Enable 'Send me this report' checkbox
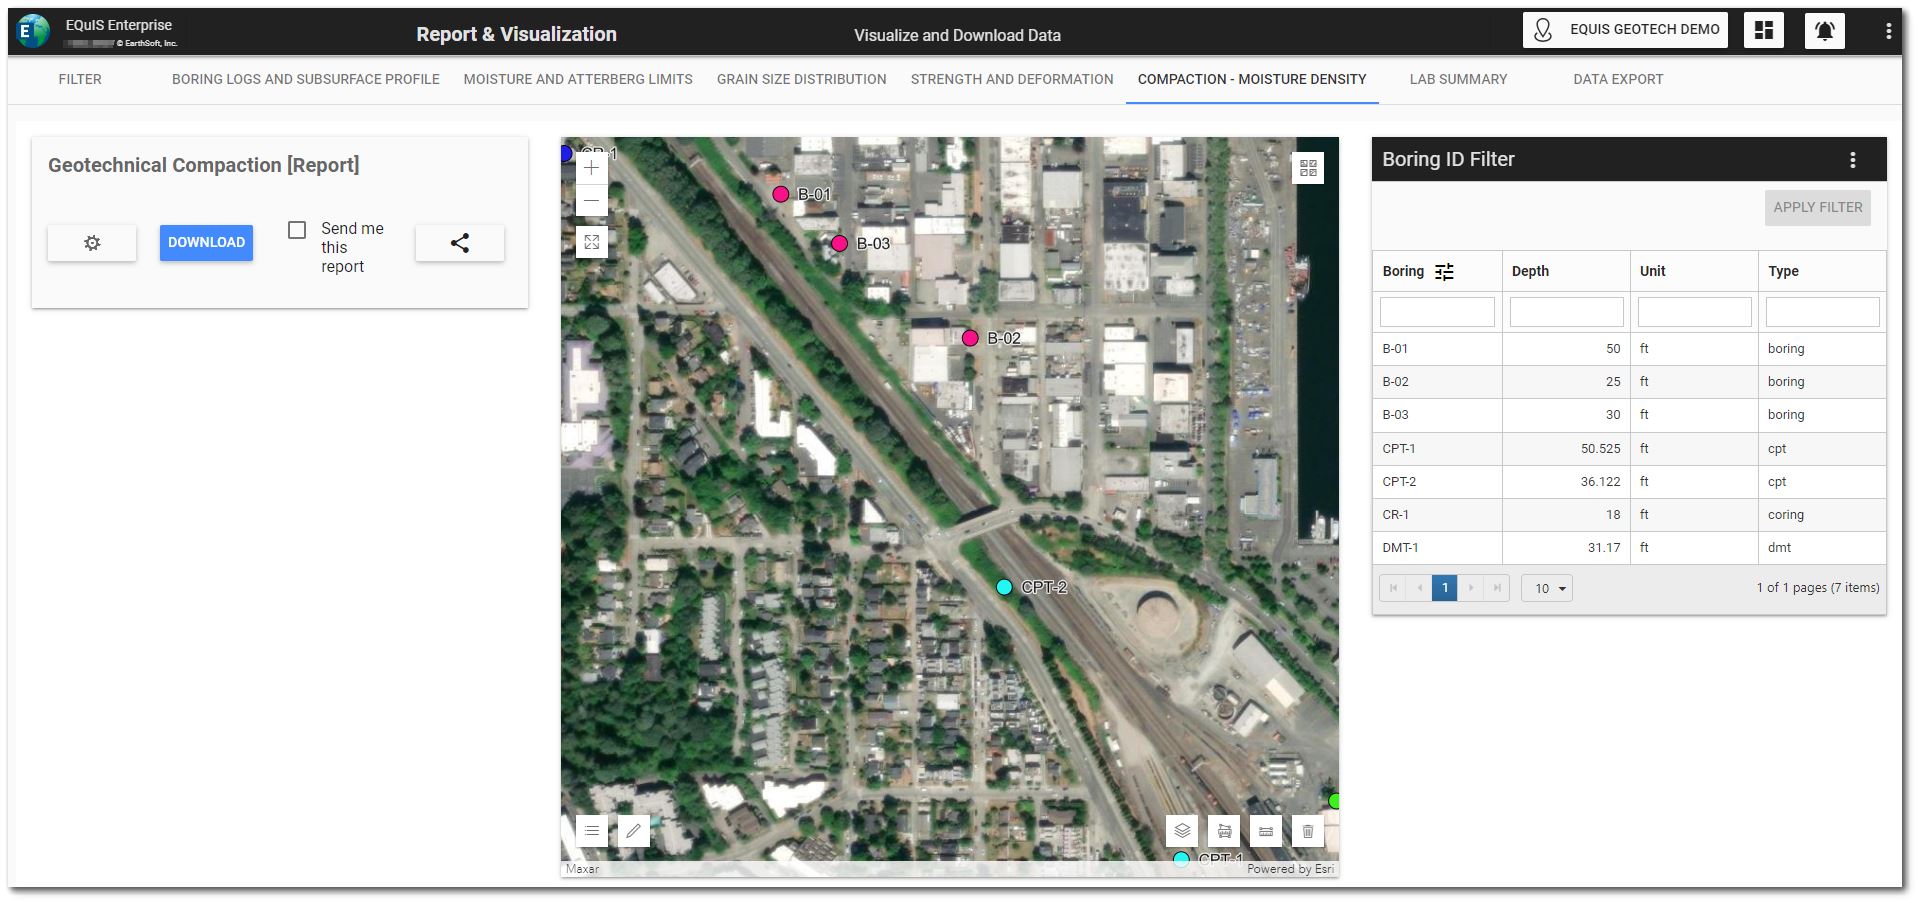 click(x=297, y=230)
